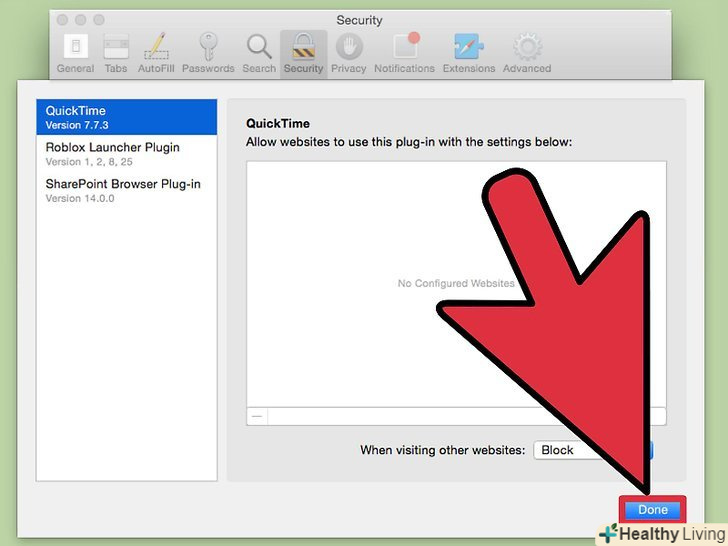Open the Block dropdown for other websites
The height and width of the screenshot is (546, 728).
[x=593, y=450]
